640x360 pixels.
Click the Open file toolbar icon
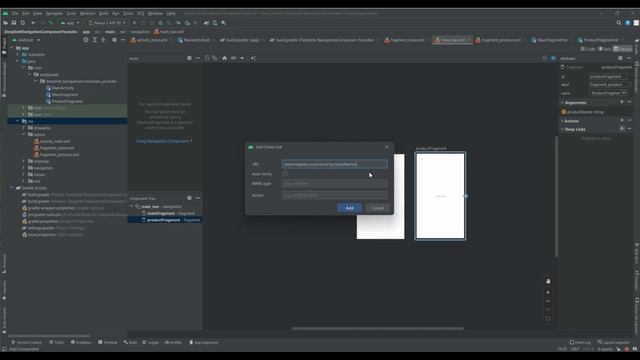pos(6,23)
